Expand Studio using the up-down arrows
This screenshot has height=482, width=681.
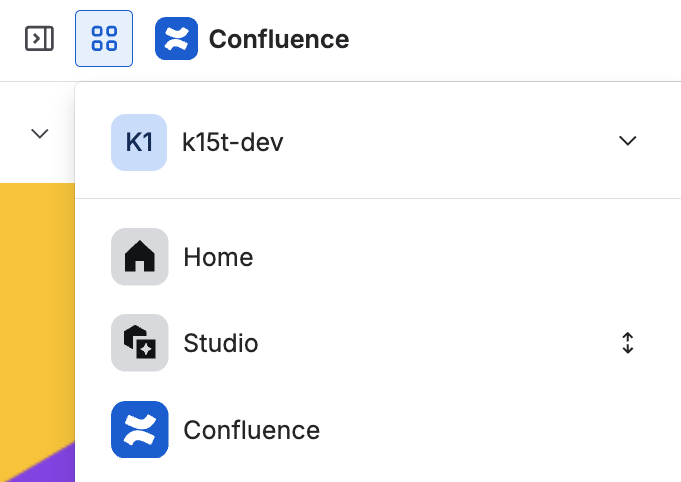(628, 343)
